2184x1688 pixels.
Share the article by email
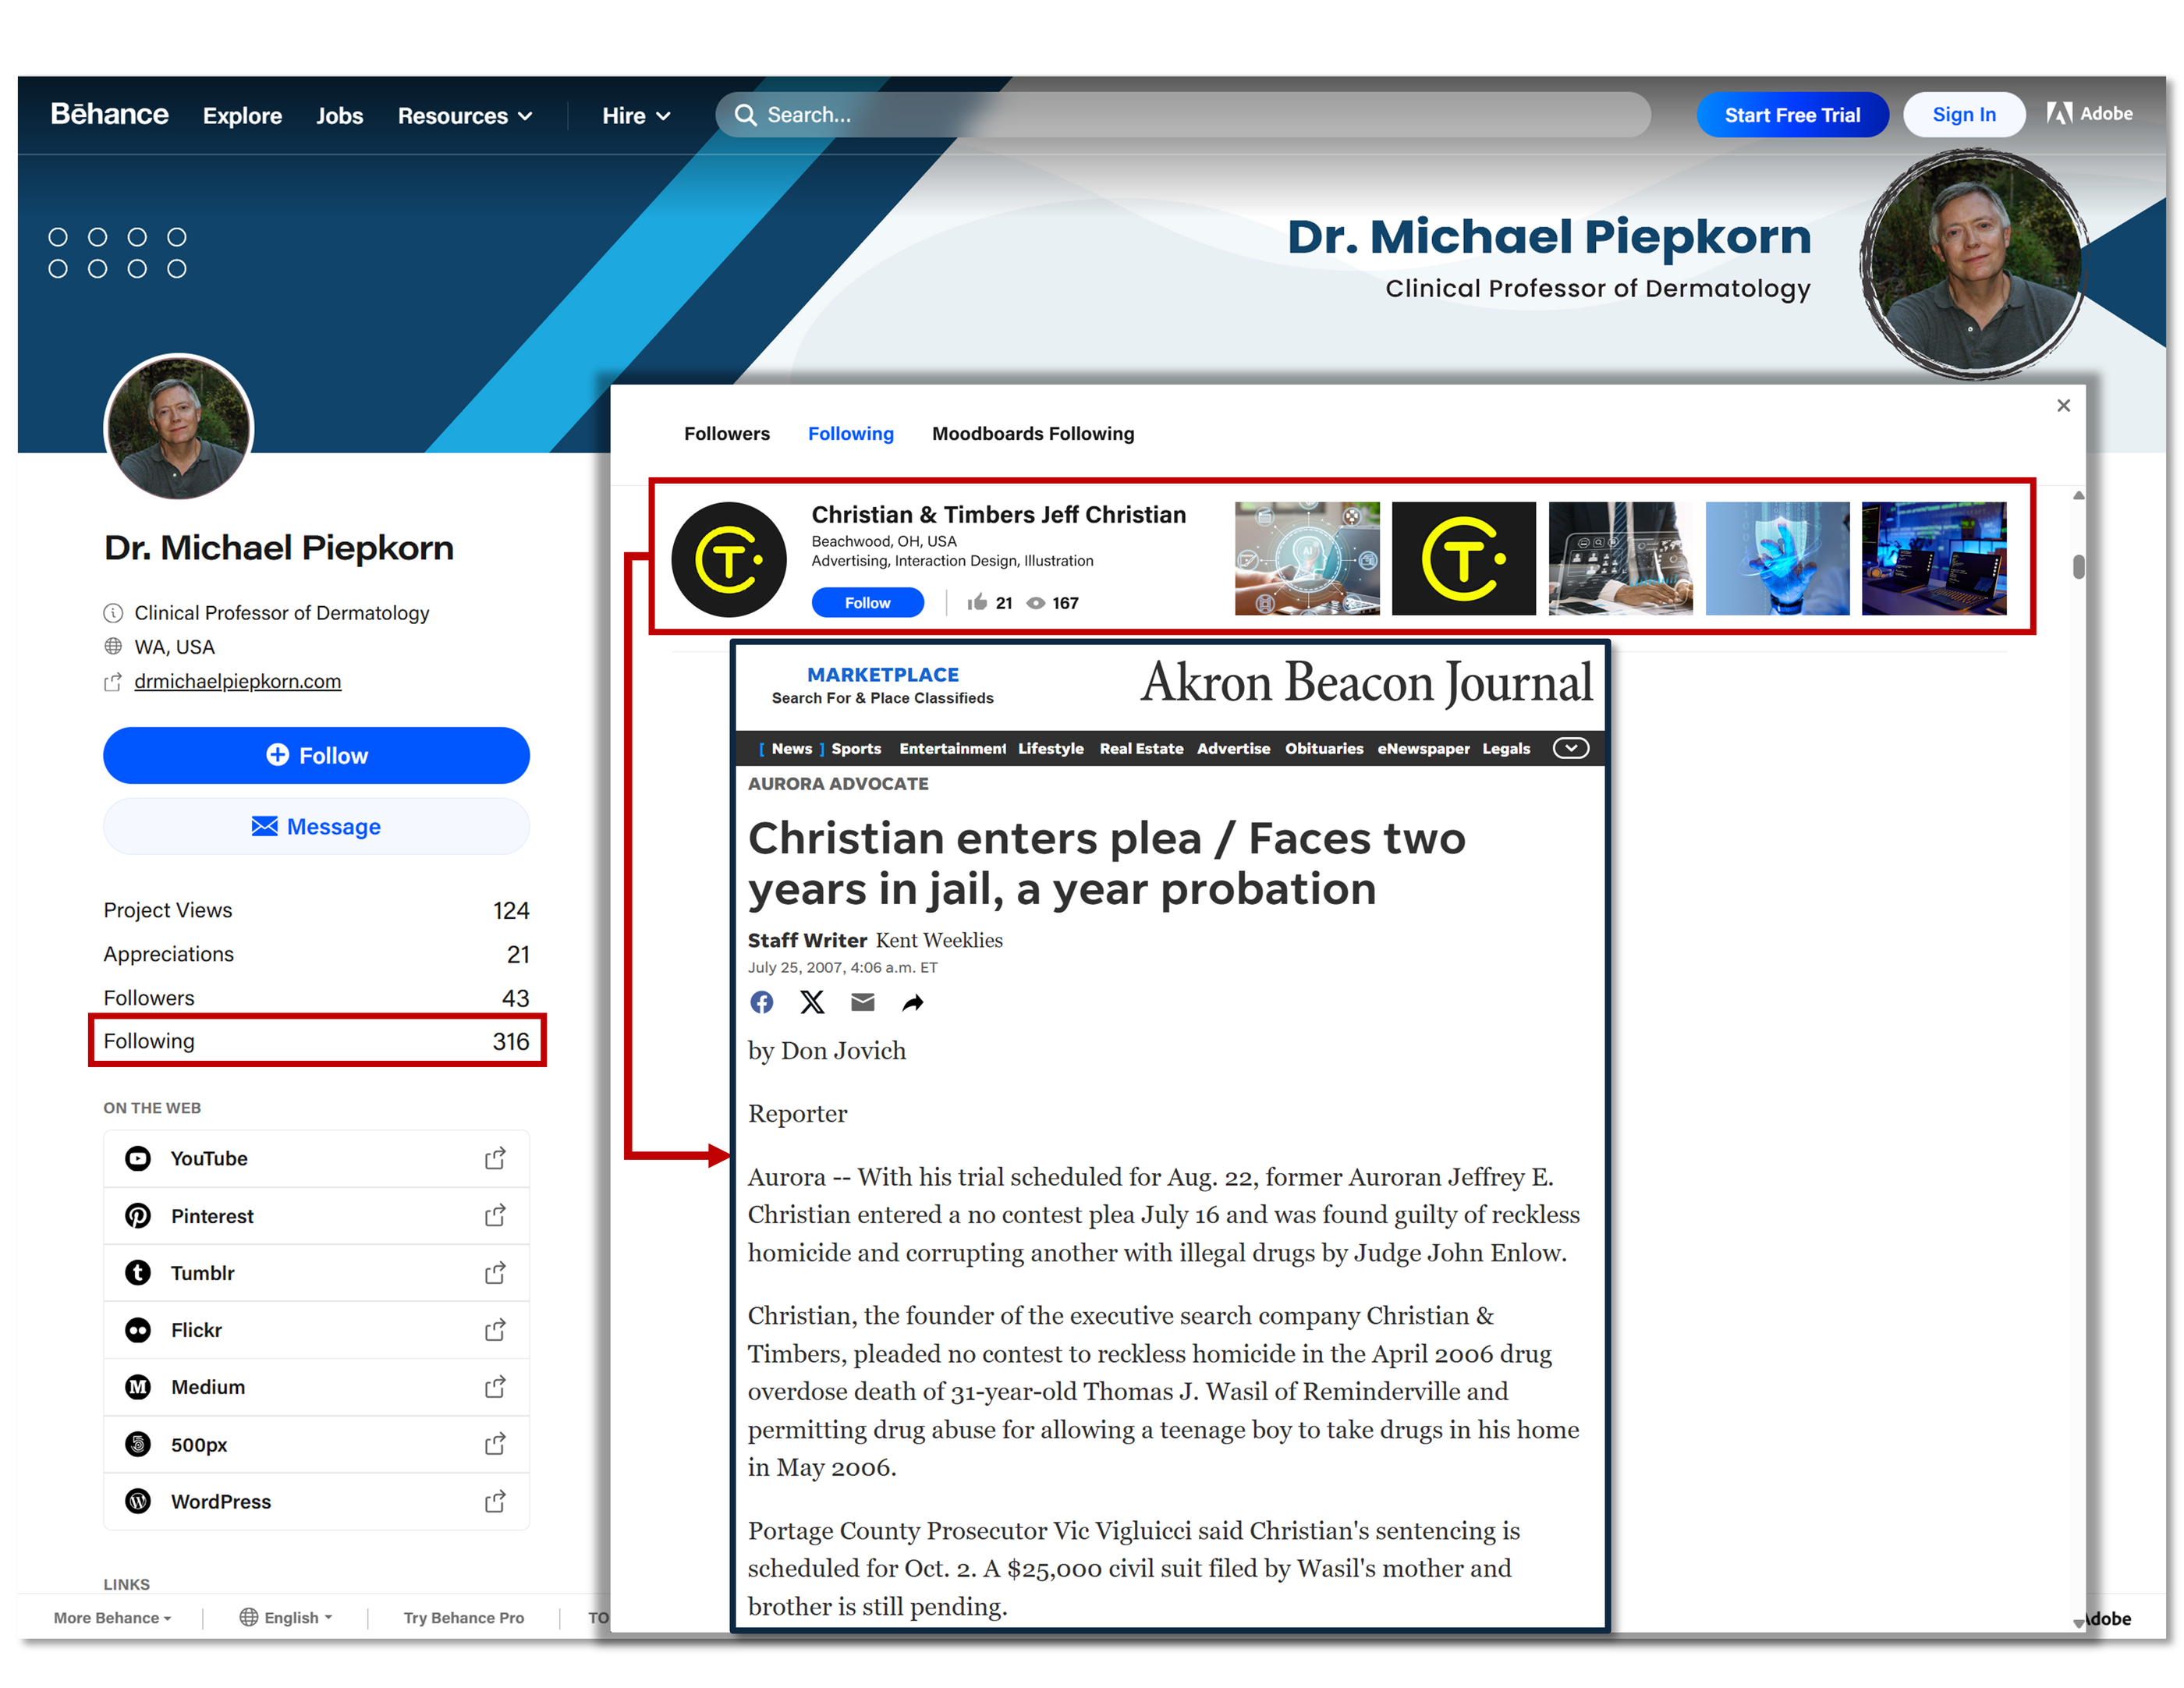tap(863, 1002)
